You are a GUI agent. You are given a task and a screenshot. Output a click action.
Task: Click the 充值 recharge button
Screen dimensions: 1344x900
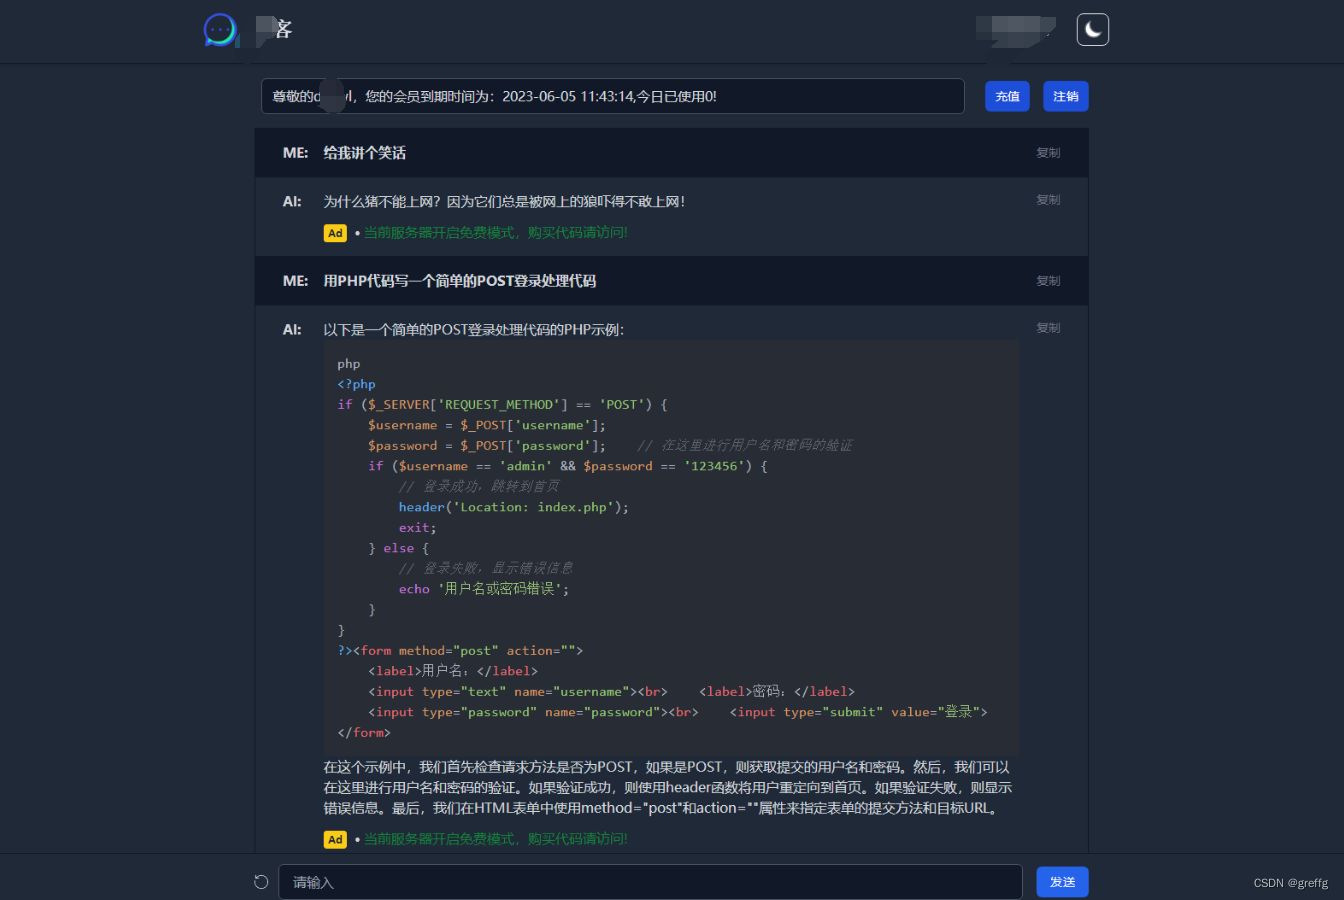pos(1007,96)
